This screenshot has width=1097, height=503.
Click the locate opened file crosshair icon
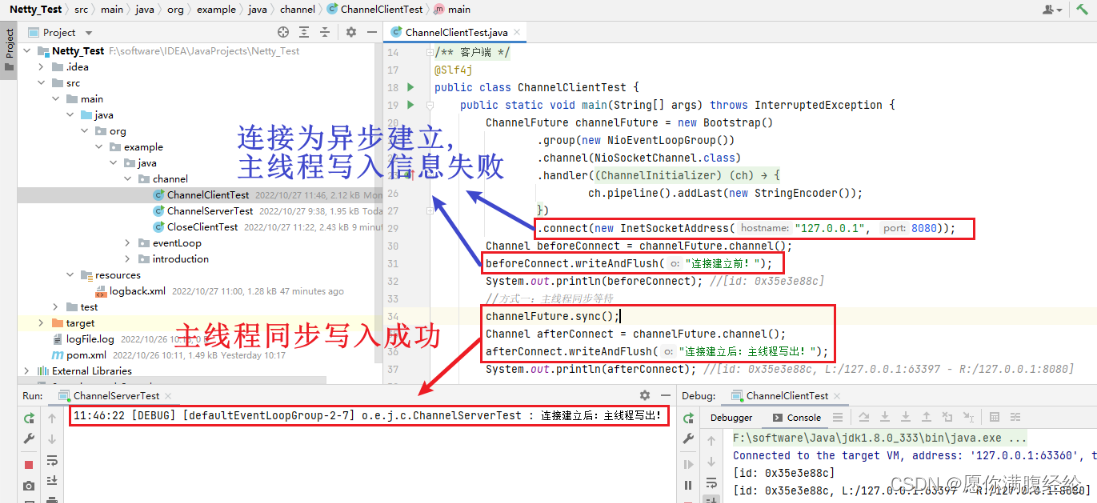(283, 32)
